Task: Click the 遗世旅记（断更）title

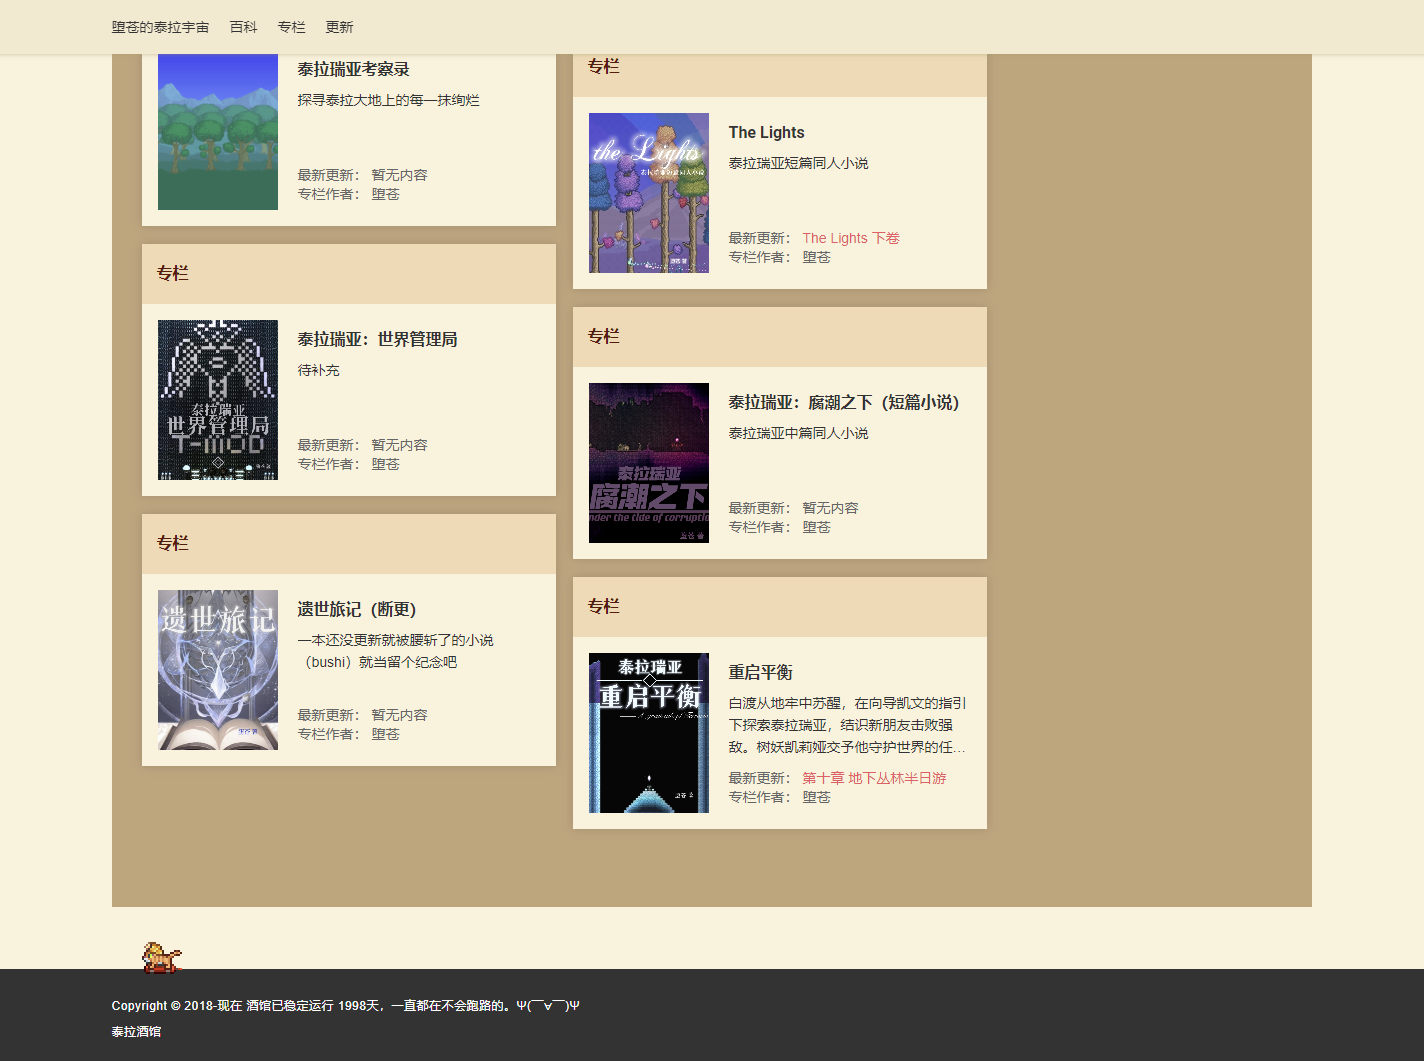Action: [x=356, y=609]
